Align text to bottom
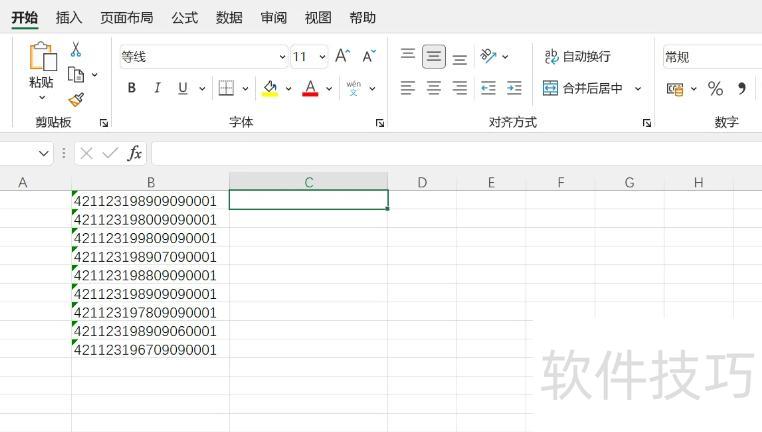 459,59
